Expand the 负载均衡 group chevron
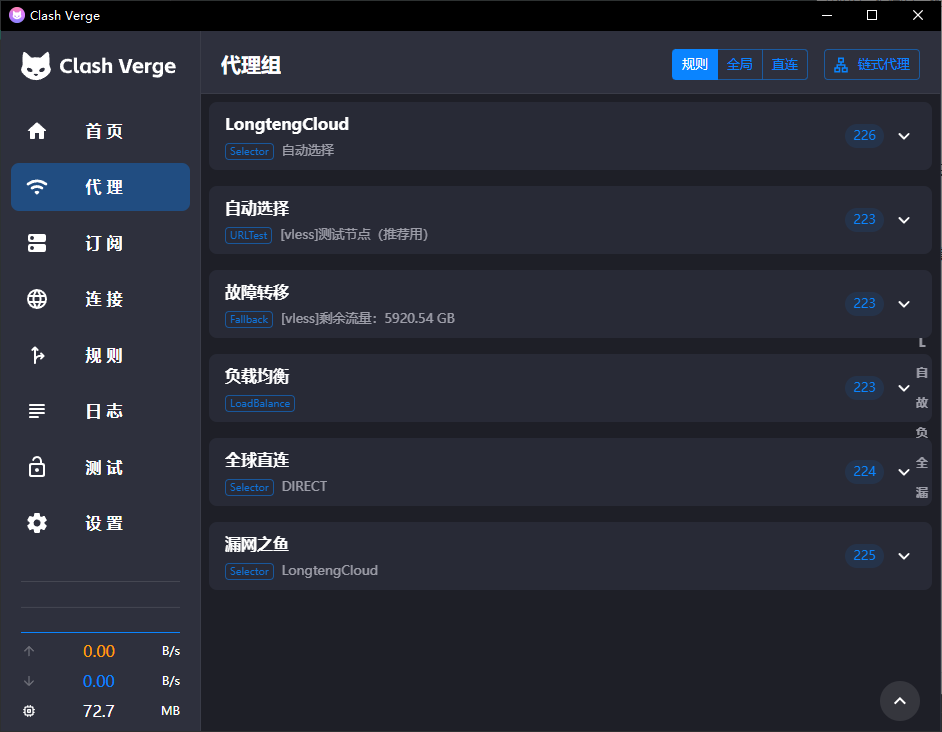 tap(904, 388)
